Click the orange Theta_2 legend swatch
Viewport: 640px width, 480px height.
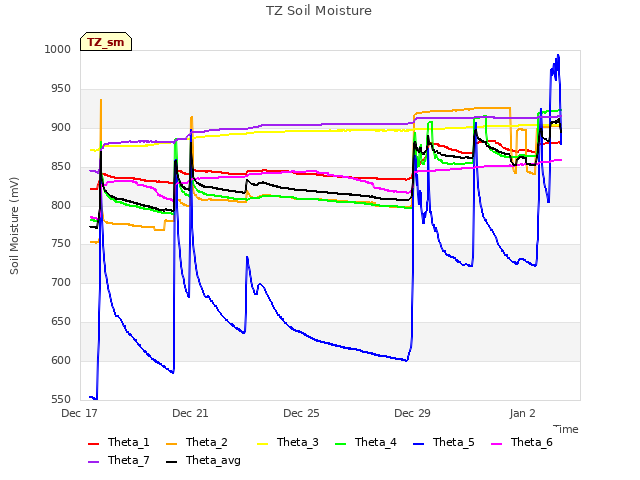click(x=171, y=444)
